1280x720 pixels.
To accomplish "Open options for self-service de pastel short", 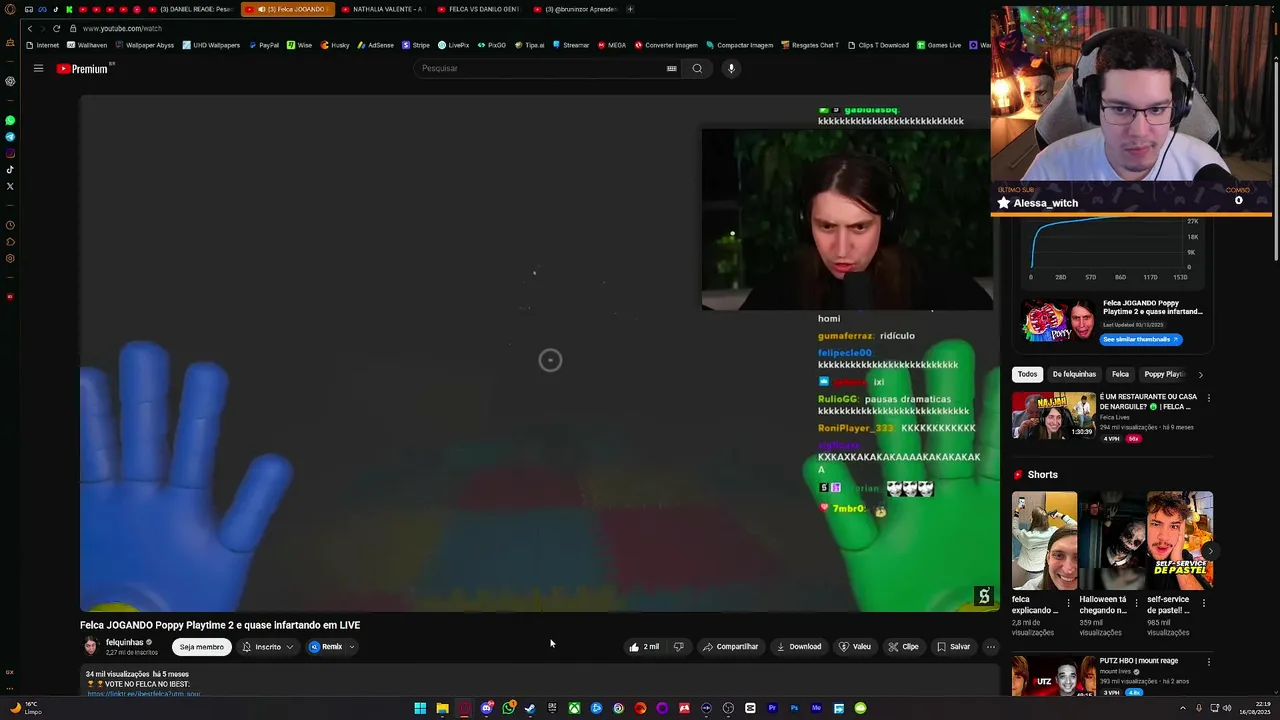I will (1204, 603).
